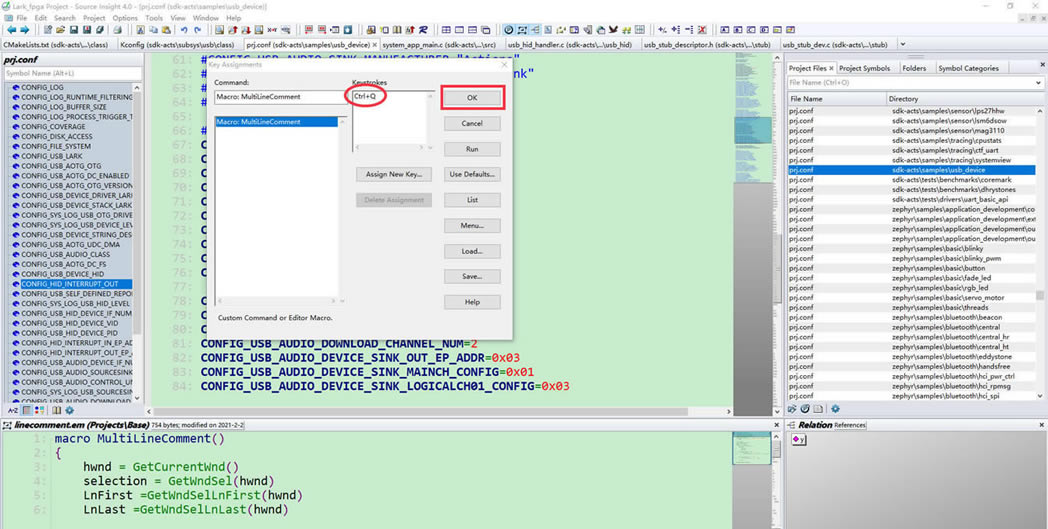
Task: Open the Window menu
Action: tap(206, 18)
